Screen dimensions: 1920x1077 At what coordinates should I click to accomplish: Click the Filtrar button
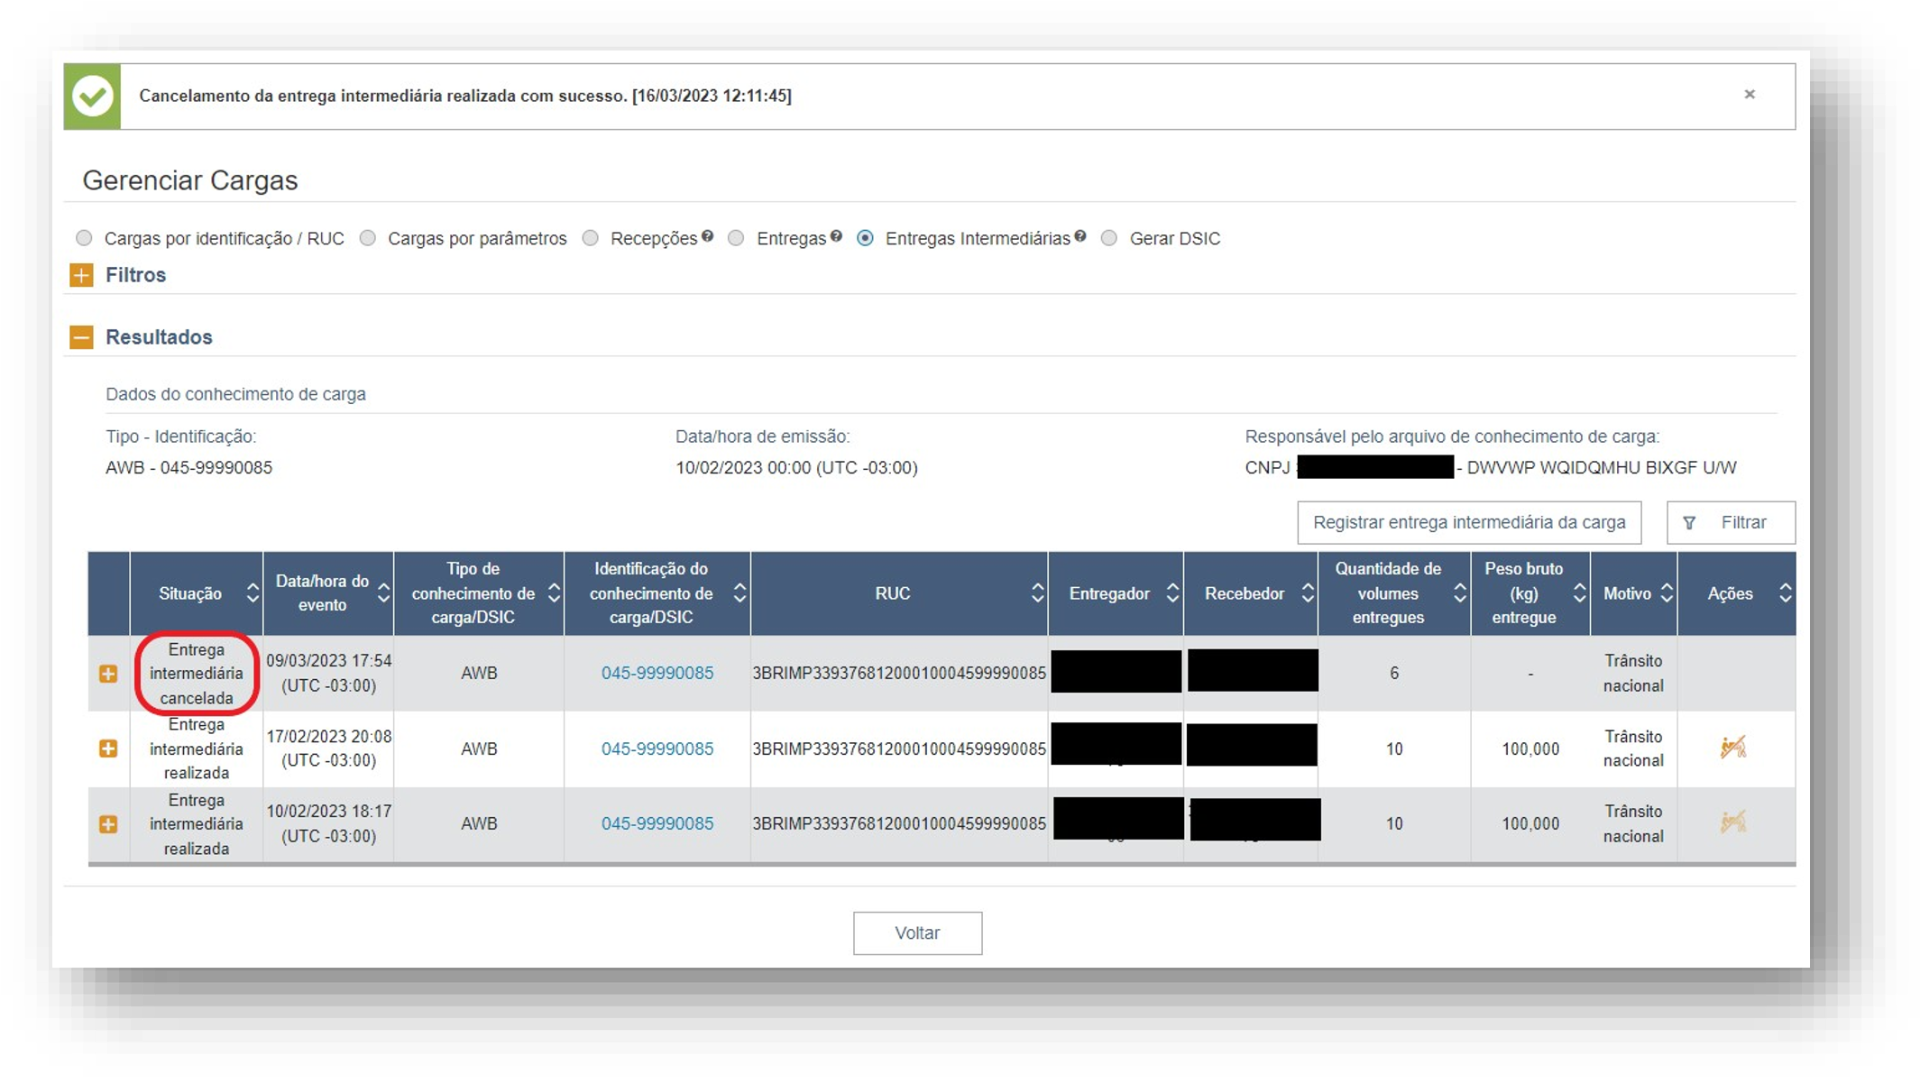pyautogui.click(x=1730, y=523)
